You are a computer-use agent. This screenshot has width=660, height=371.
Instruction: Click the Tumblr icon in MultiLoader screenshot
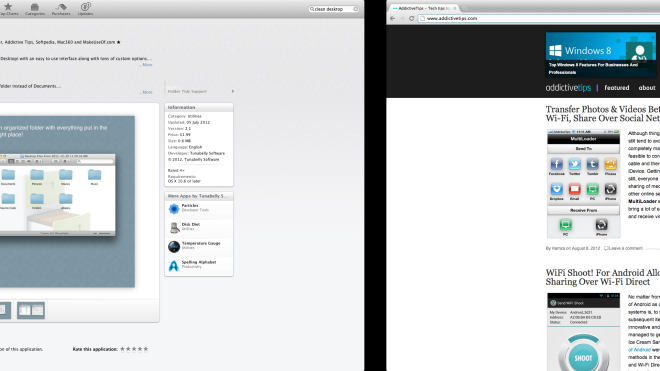pos(593,164)
